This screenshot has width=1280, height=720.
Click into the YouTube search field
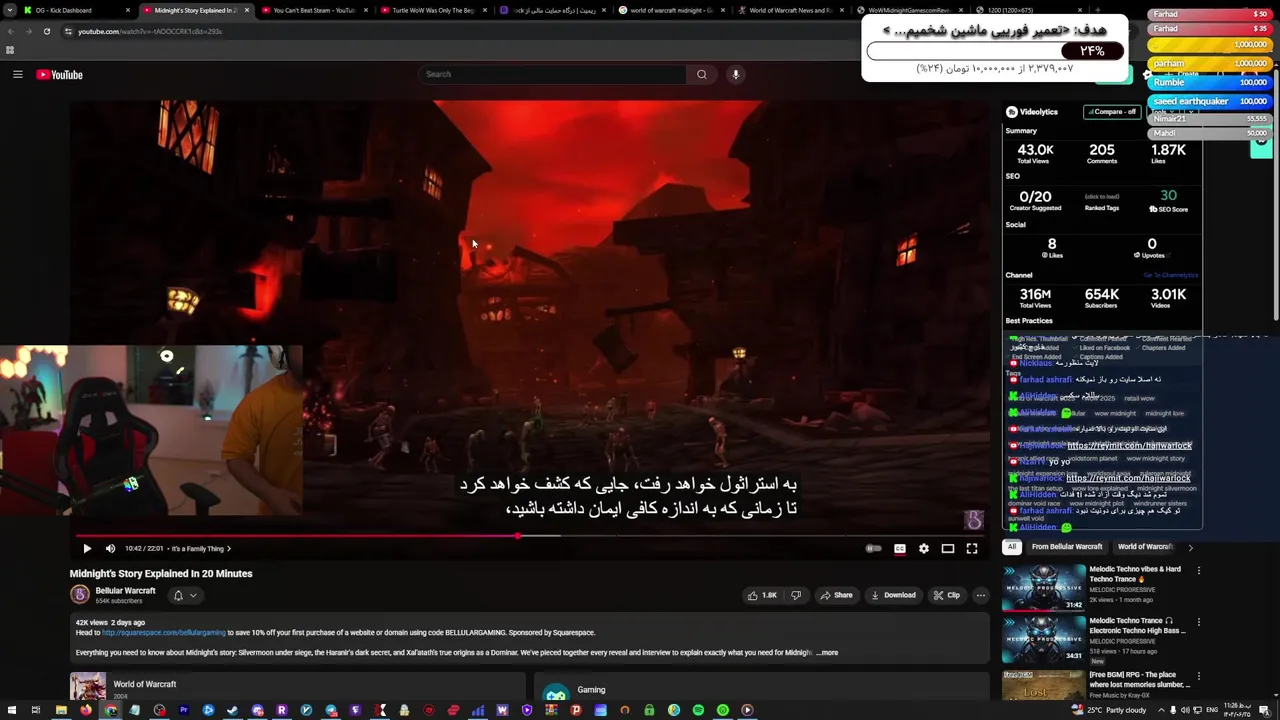point(553,74)
